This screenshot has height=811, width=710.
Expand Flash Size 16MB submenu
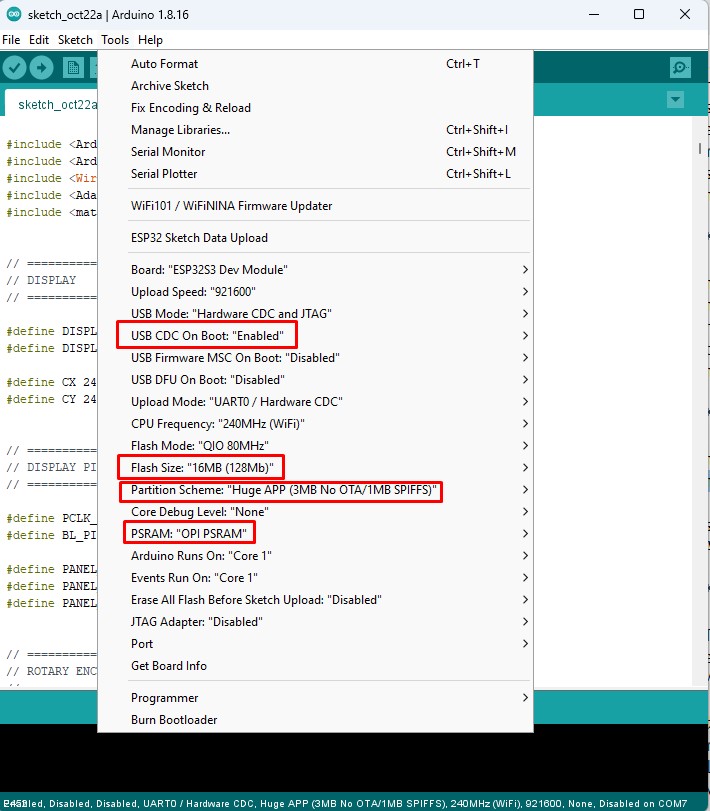pos(315,468)
